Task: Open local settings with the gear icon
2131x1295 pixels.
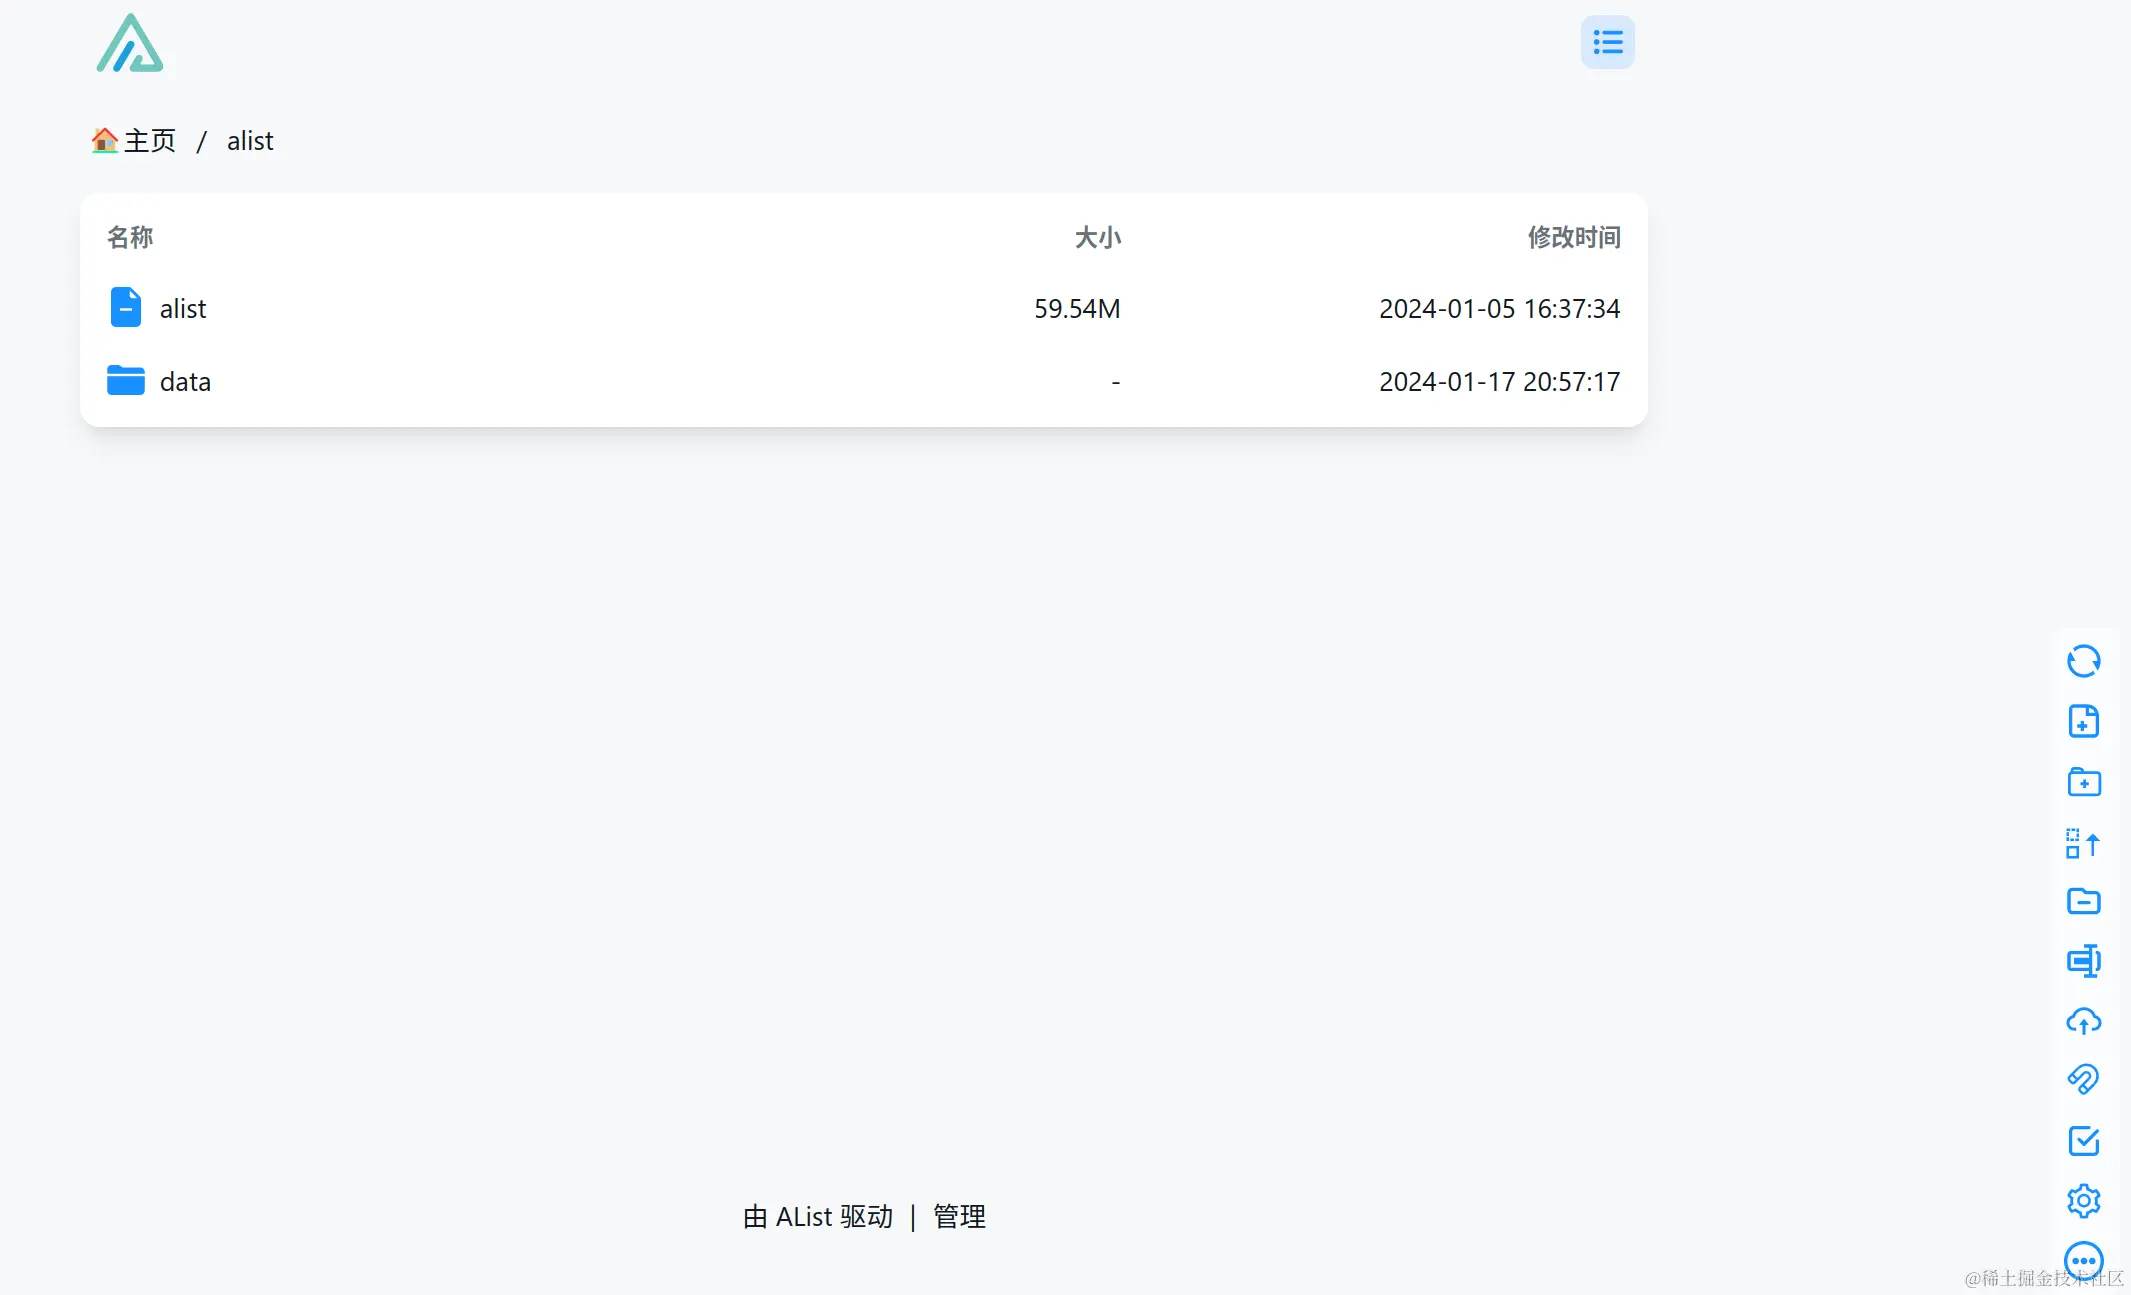Action: (x=2083, y=1201)
